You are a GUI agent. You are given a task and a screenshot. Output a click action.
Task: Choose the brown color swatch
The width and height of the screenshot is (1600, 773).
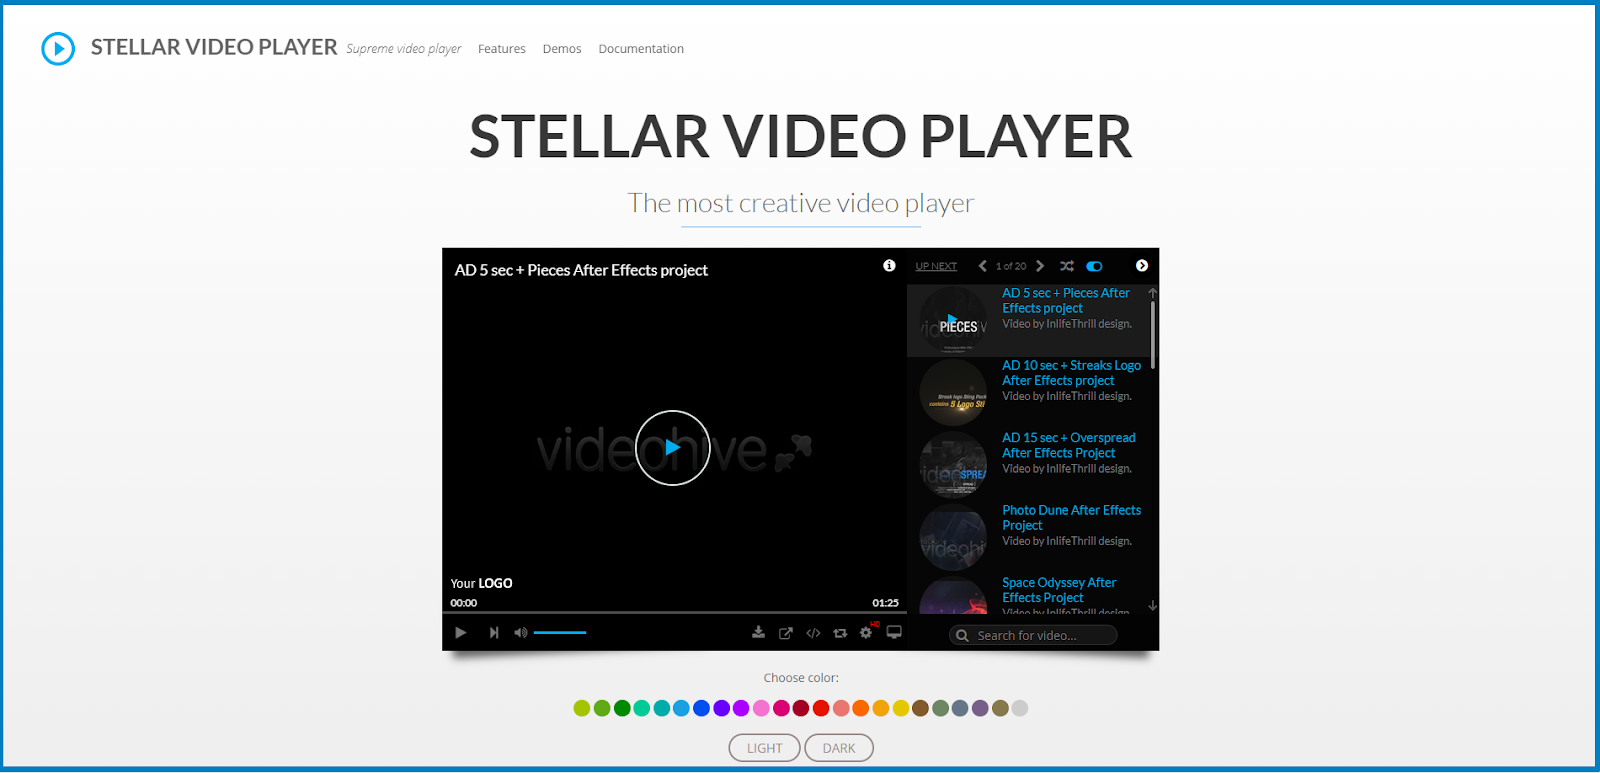pos(920,708)
